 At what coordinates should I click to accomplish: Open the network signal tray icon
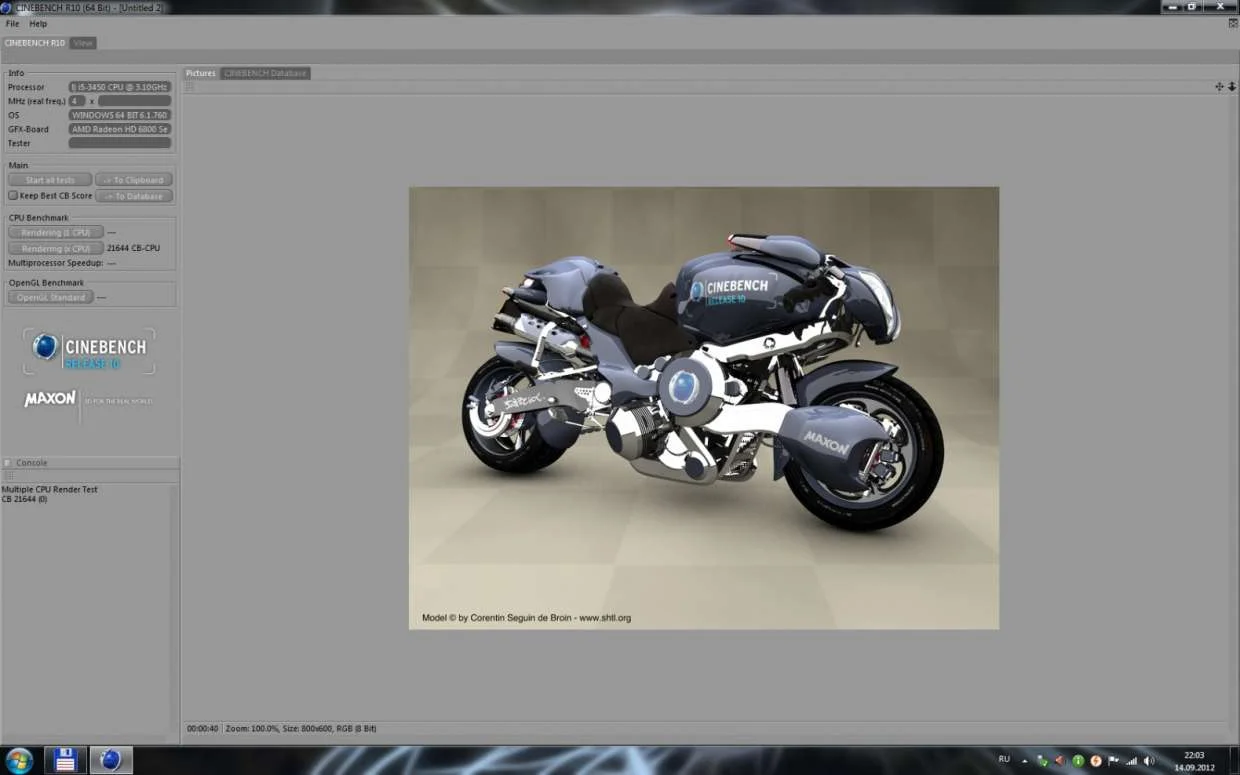click(x=1134, y=761)
